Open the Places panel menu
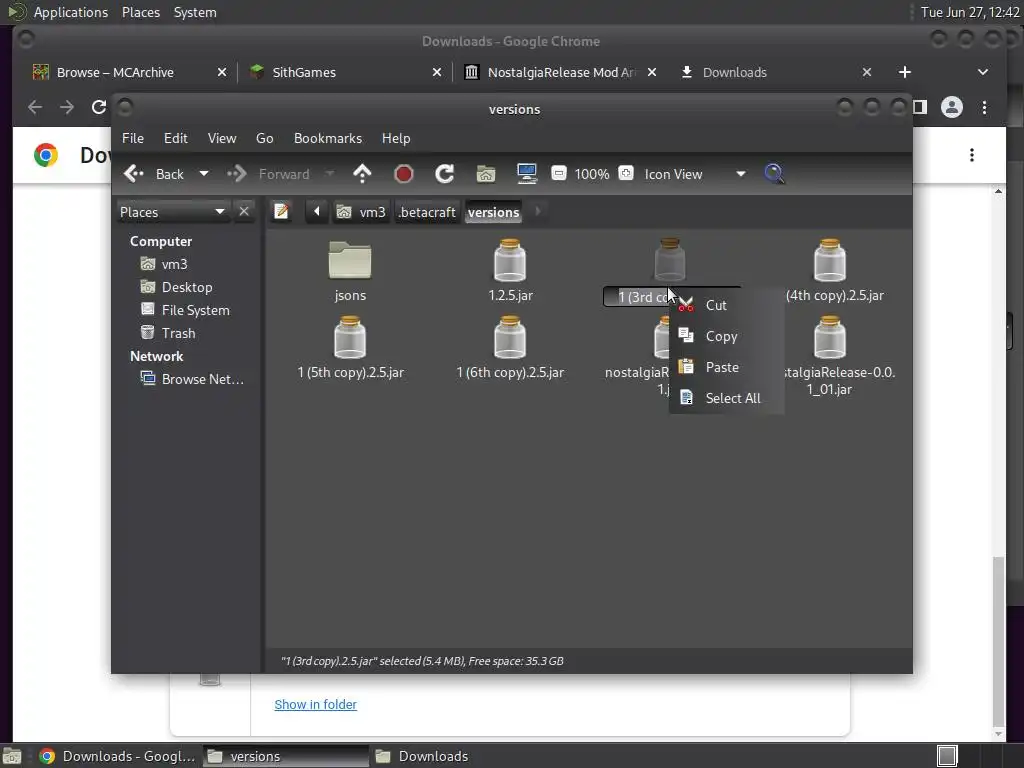Screen dimensions: 1024x768 (141, 12)
